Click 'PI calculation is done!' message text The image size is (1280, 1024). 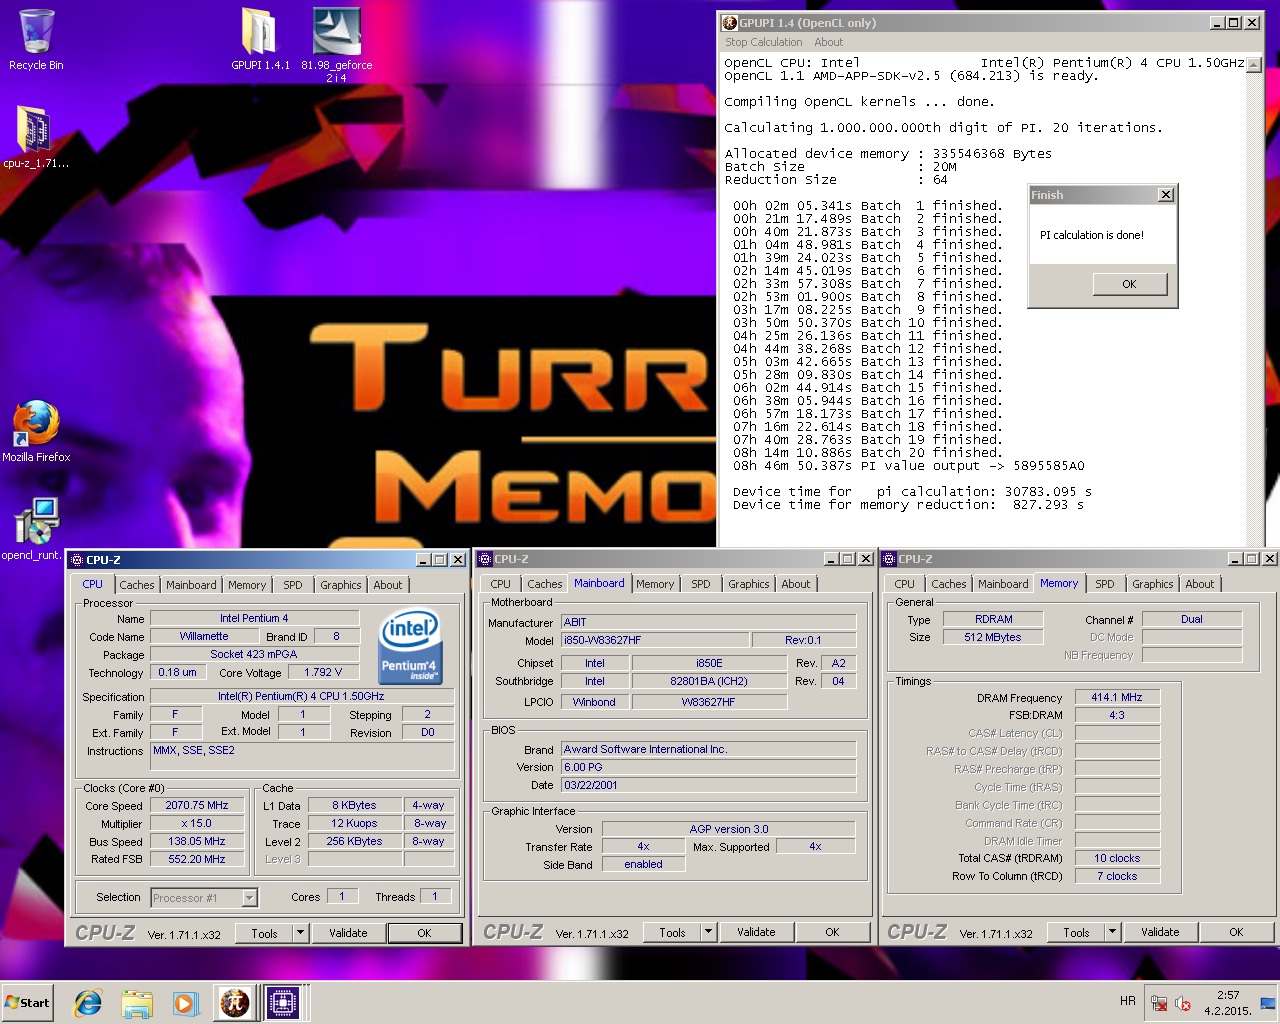(1092, 235)
